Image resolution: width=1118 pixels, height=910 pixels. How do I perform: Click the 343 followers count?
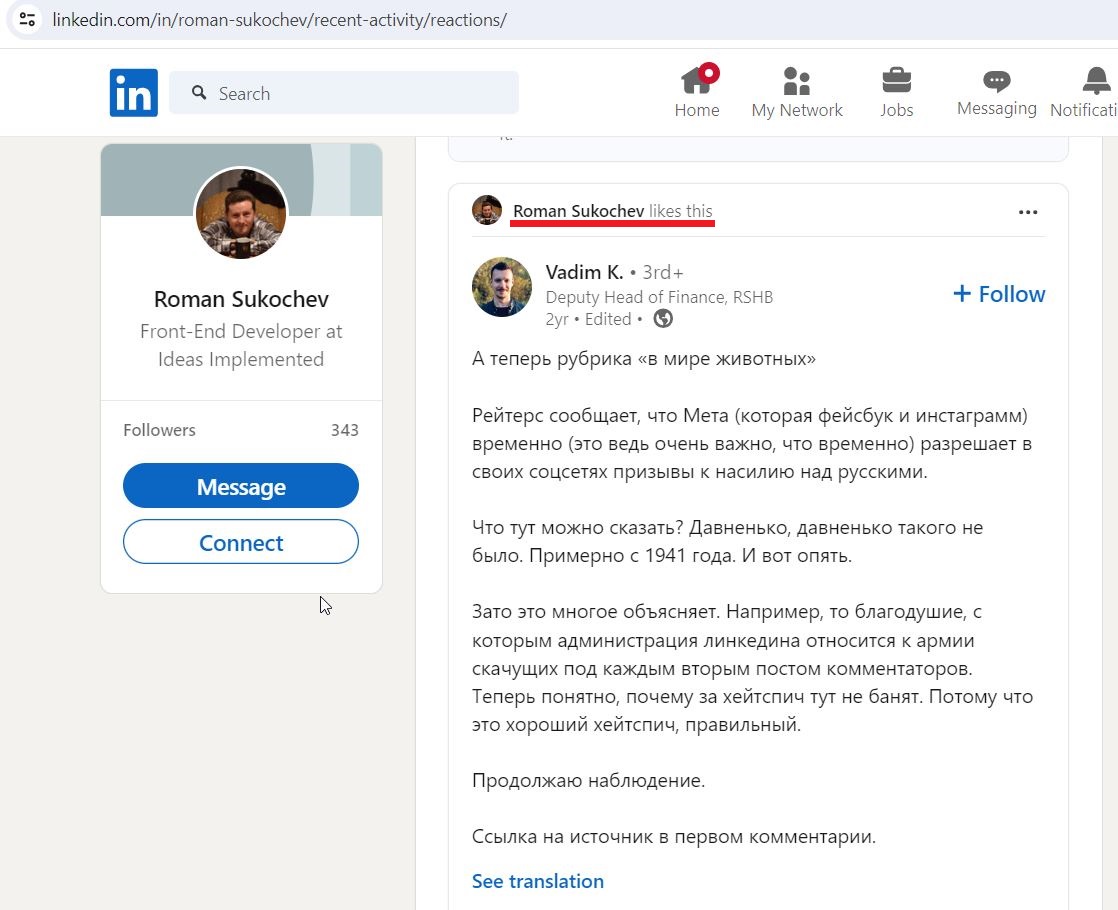344,430
